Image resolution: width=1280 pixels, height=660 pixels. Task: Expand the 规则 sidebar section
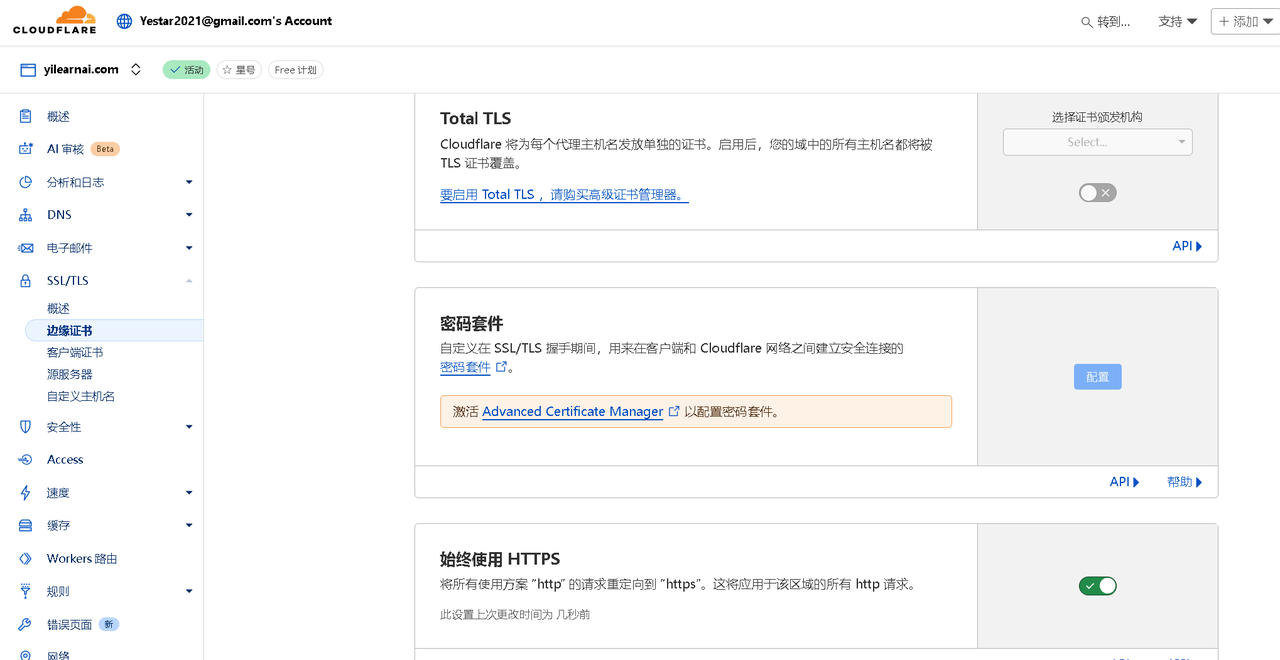point(189,592)
